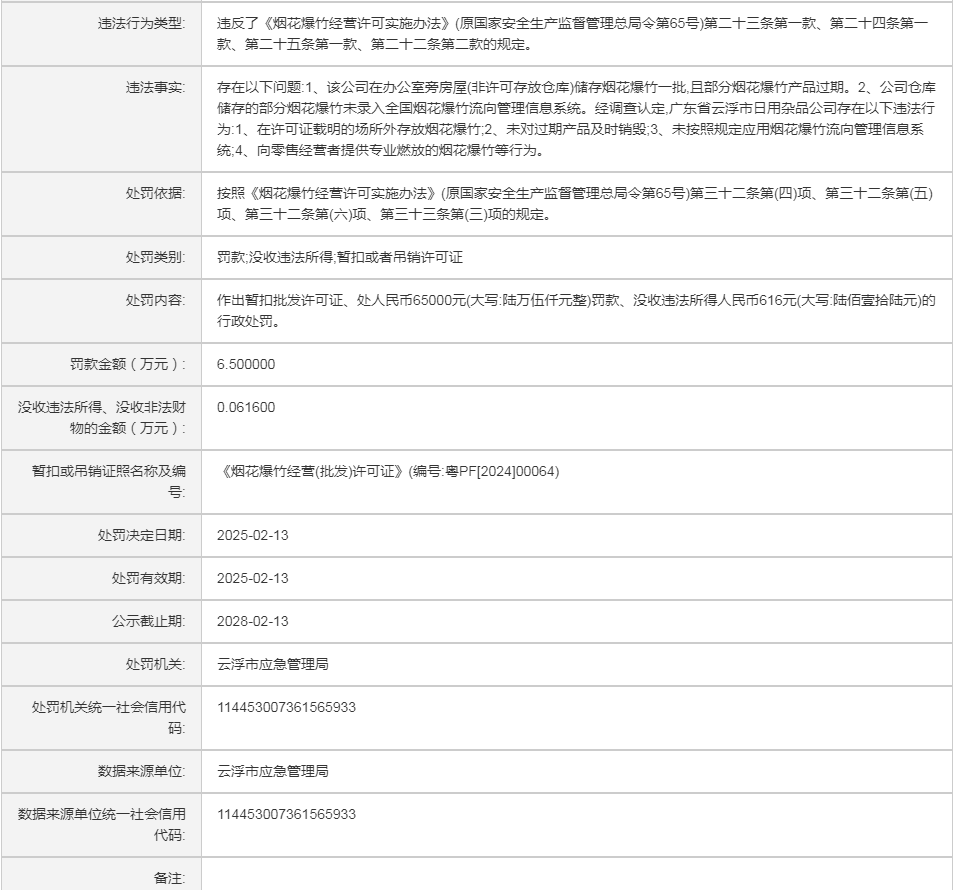
Task: Click the empty 备注 value cell
Action: (575, 876)
